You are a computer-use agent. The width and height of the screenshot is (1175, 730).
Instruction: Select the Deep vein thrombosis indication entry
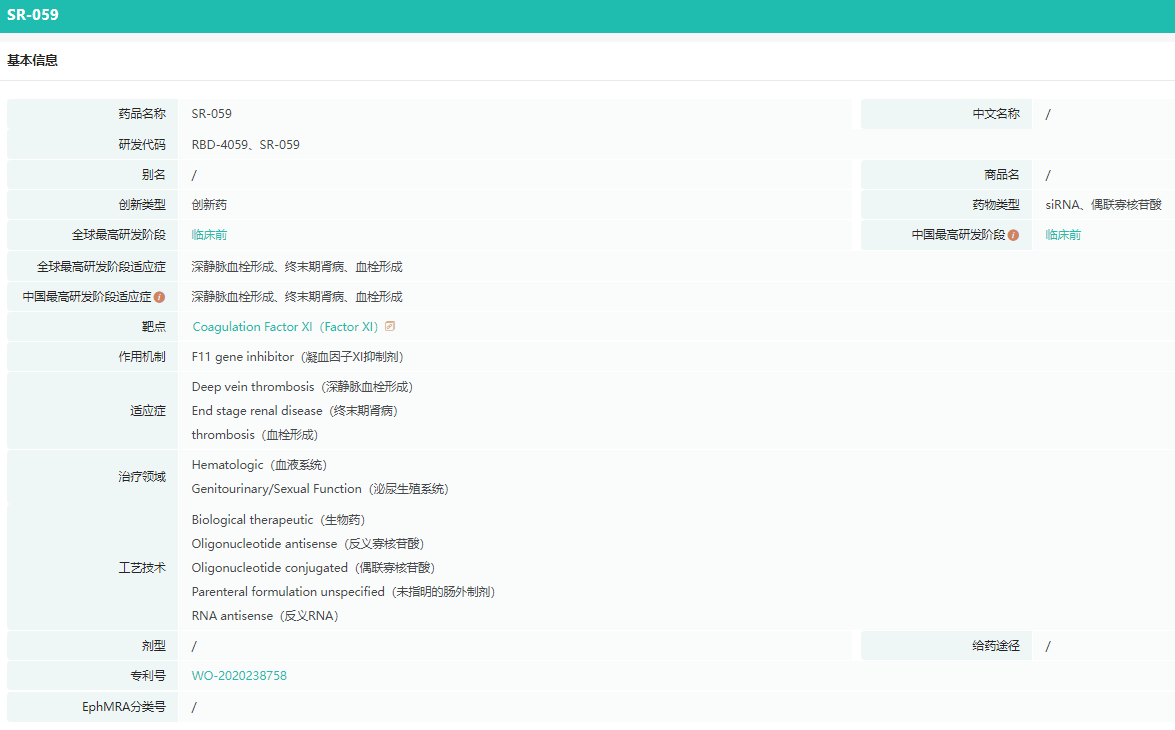301,387
